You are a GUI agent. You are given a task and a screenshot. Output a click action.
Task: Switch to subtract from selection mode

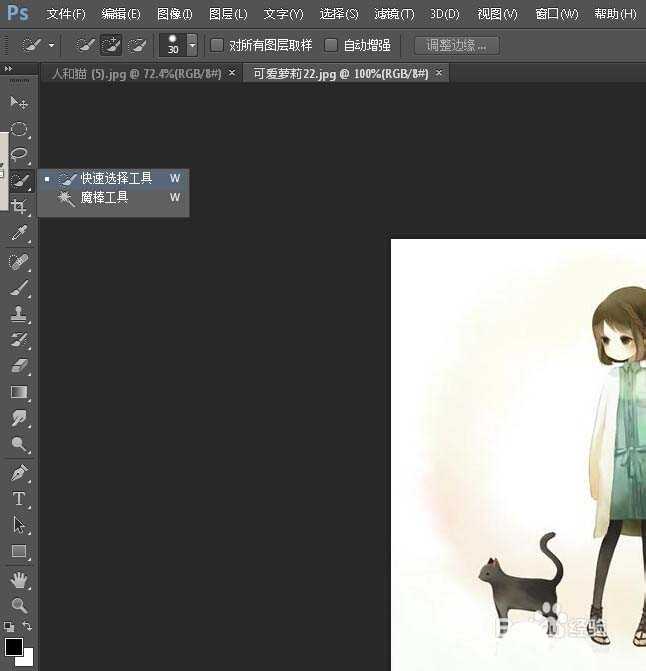pyautogui.click(x=137, y=45)
